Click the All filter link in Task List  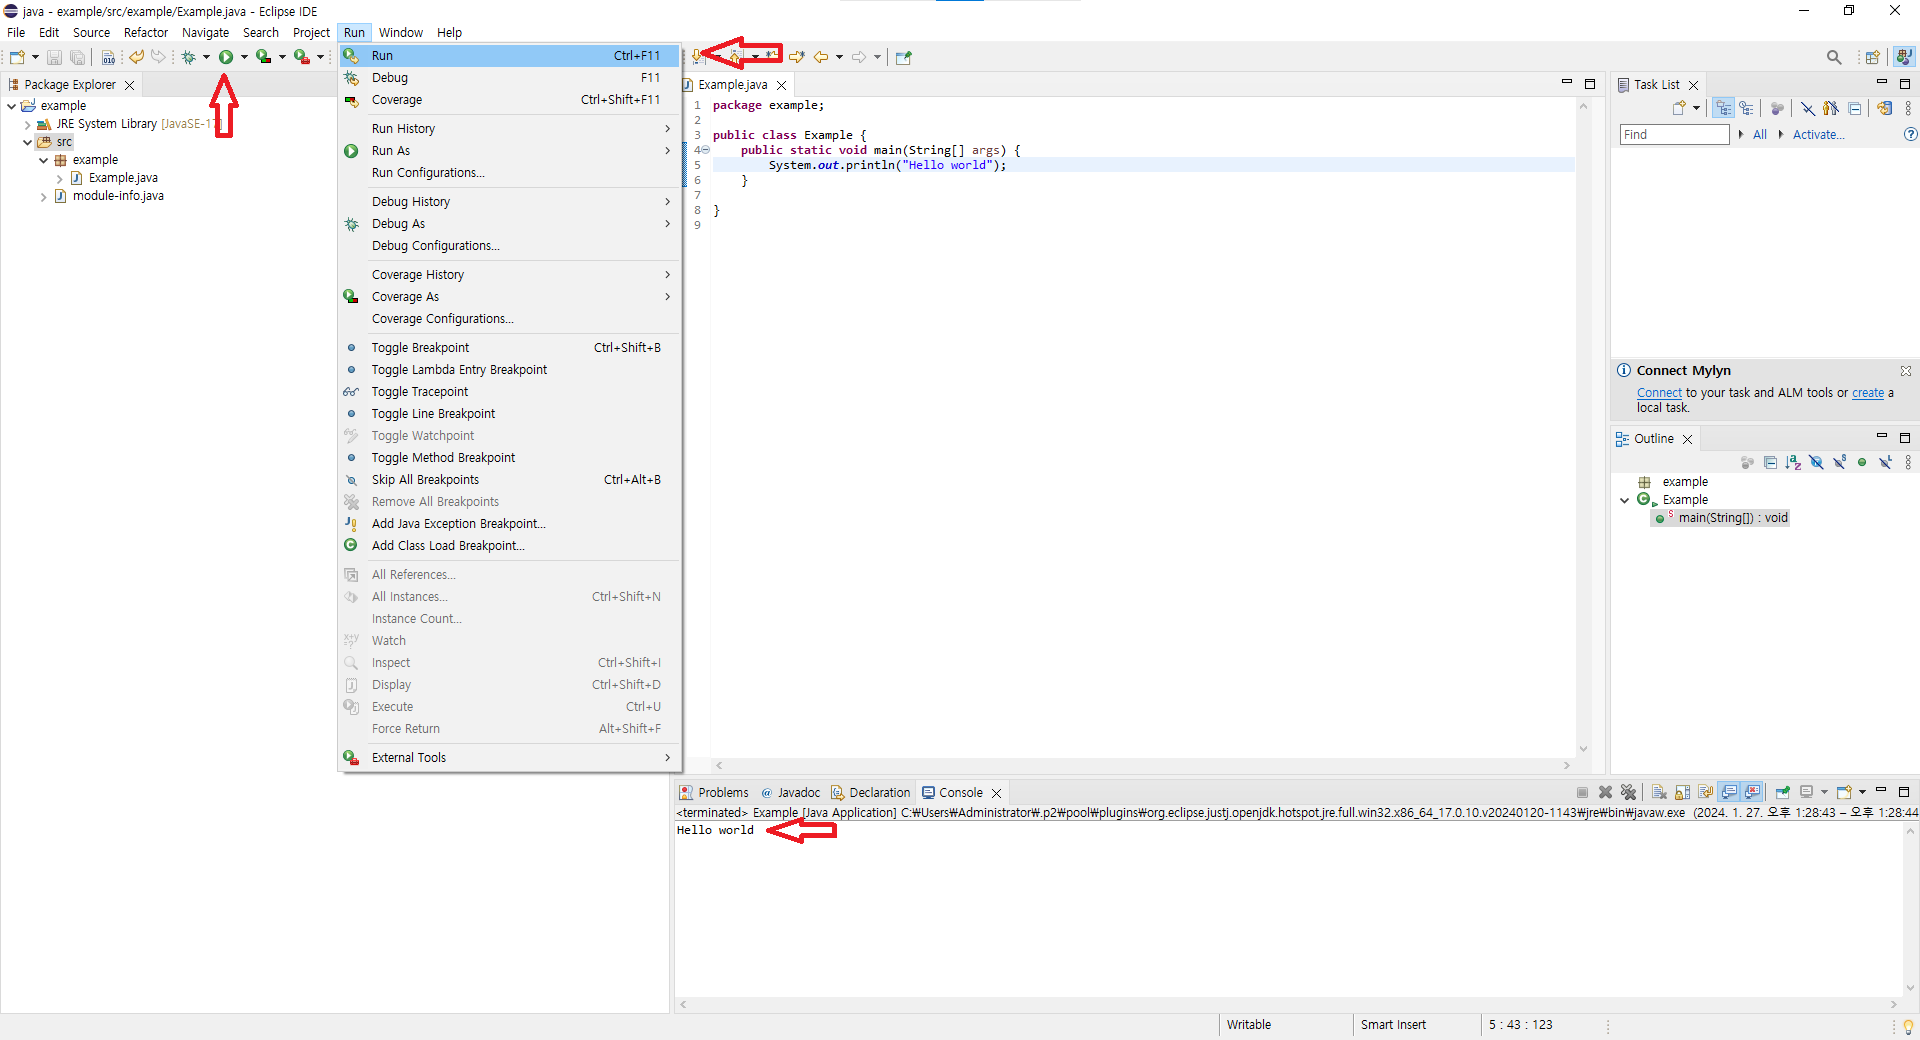1760,134
